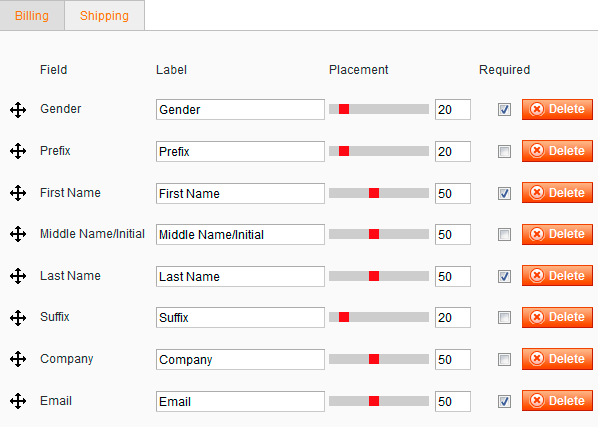Image resolution: width=598 pixels, height=427 pixels.
Task: Enable the Prefix required checkbox
Action: point(504,152)
